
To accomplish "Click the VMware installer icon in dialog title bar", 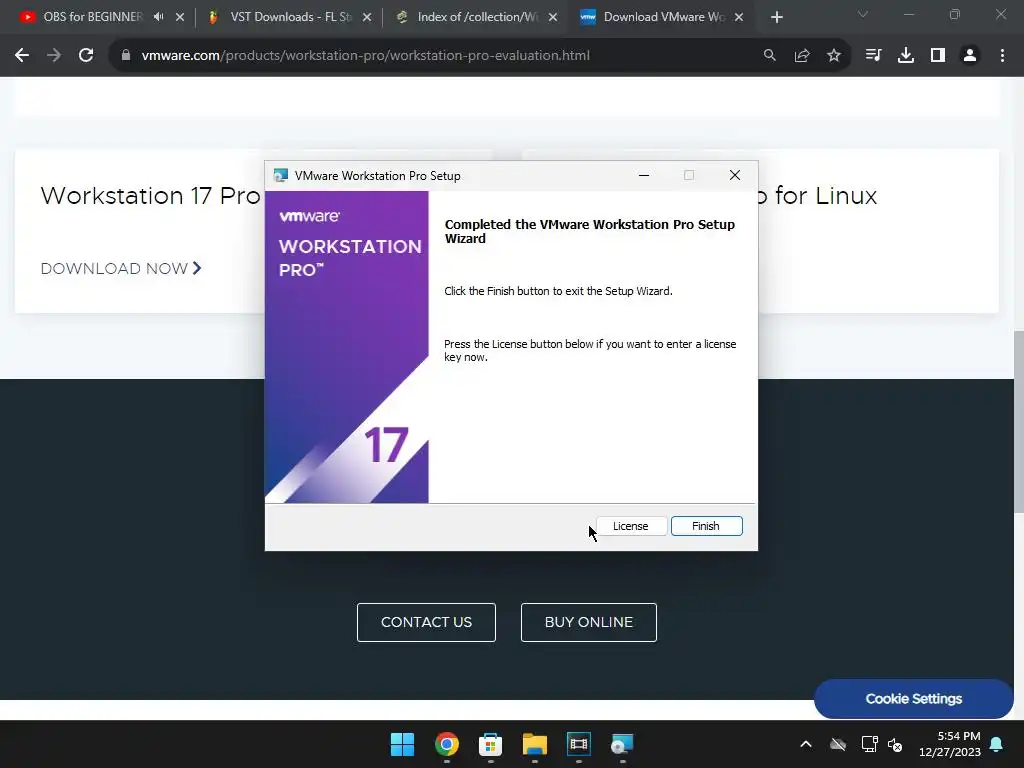I will (x=281, y=175).
